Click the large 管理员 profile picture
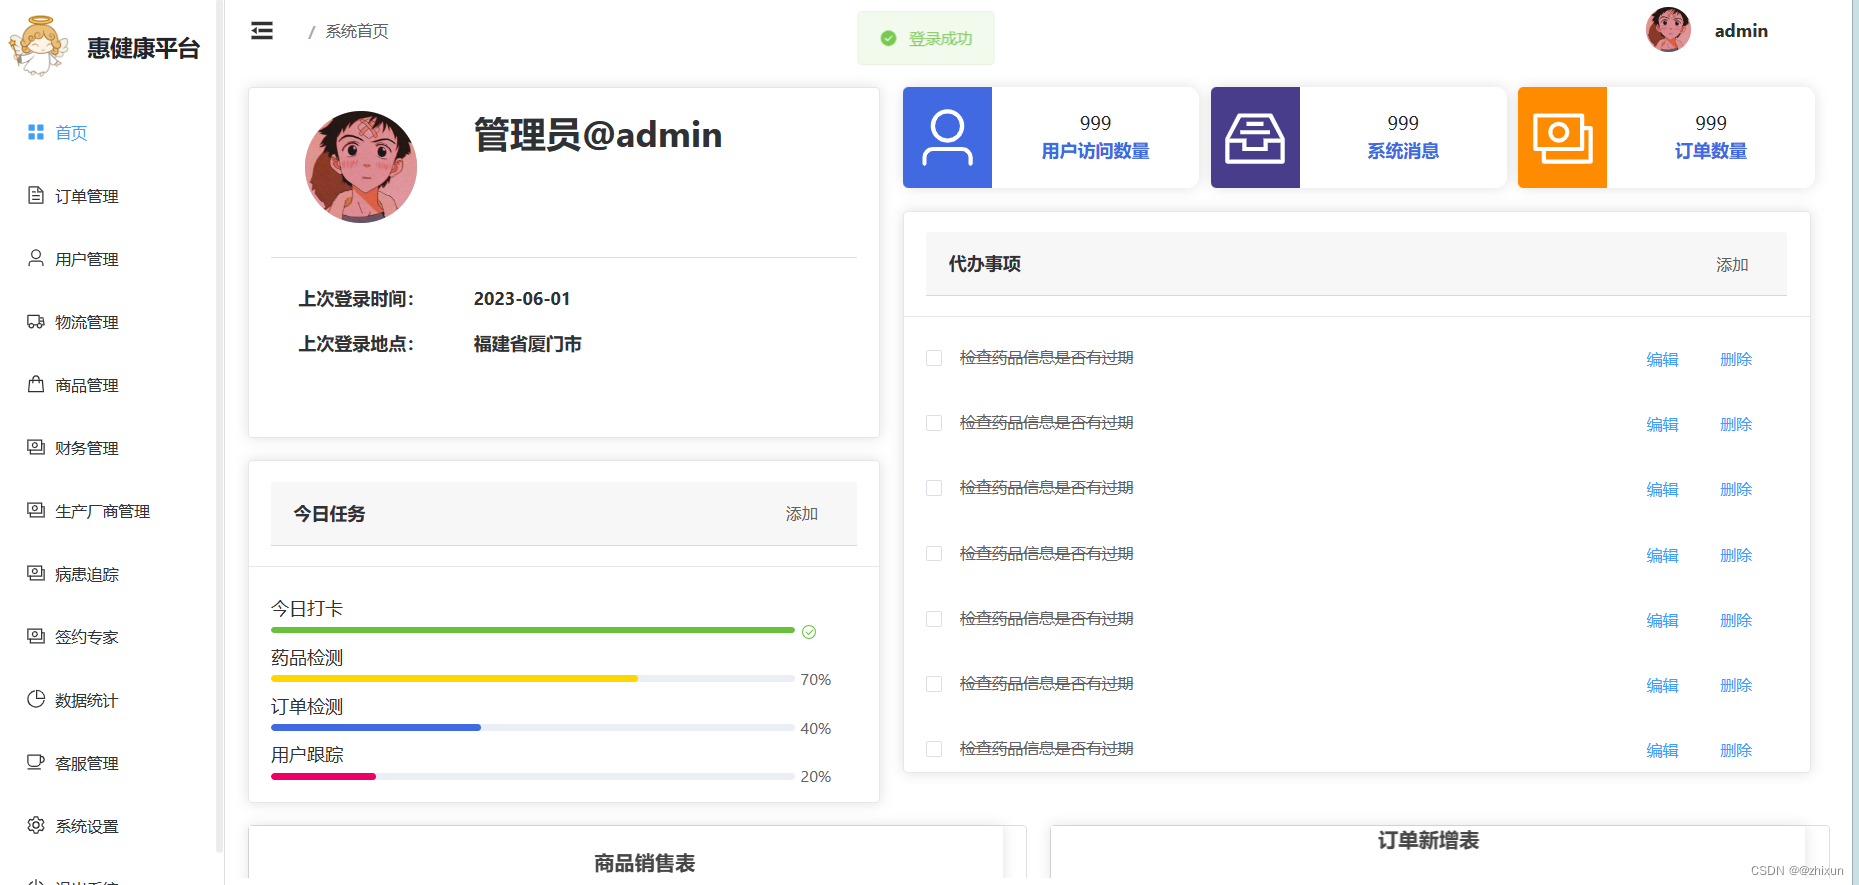This screenshot has height=885, width=1859. tap(361, 167)
